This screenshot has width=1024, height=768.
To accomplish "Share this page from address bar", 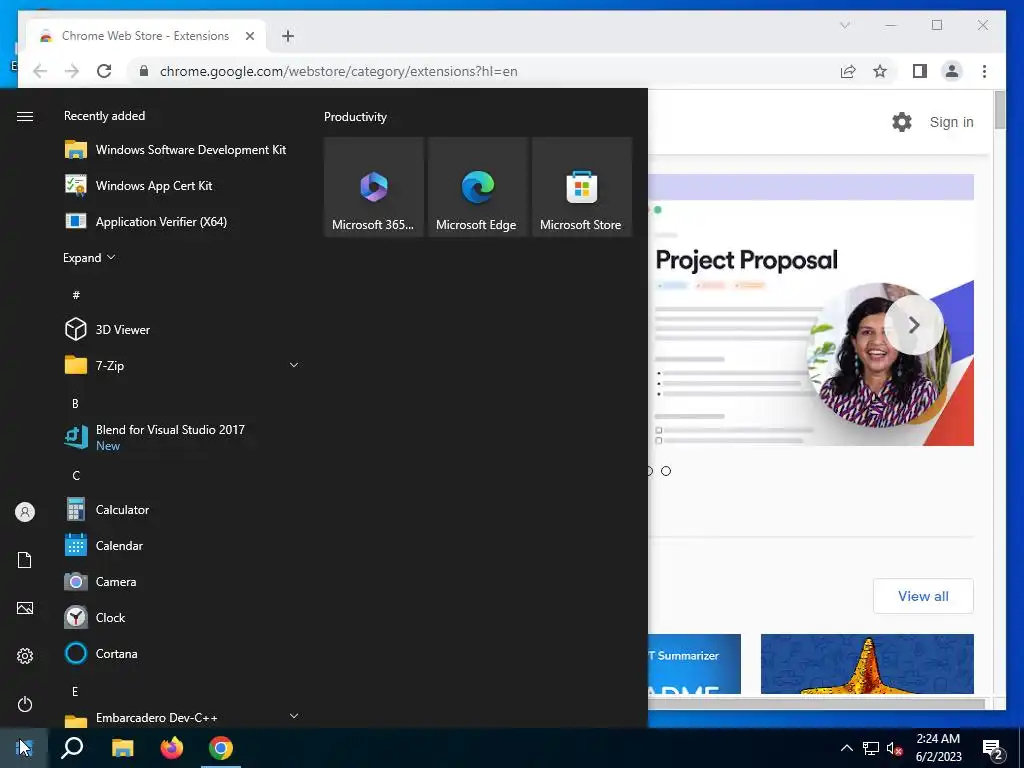I will [x=848, y=71].
